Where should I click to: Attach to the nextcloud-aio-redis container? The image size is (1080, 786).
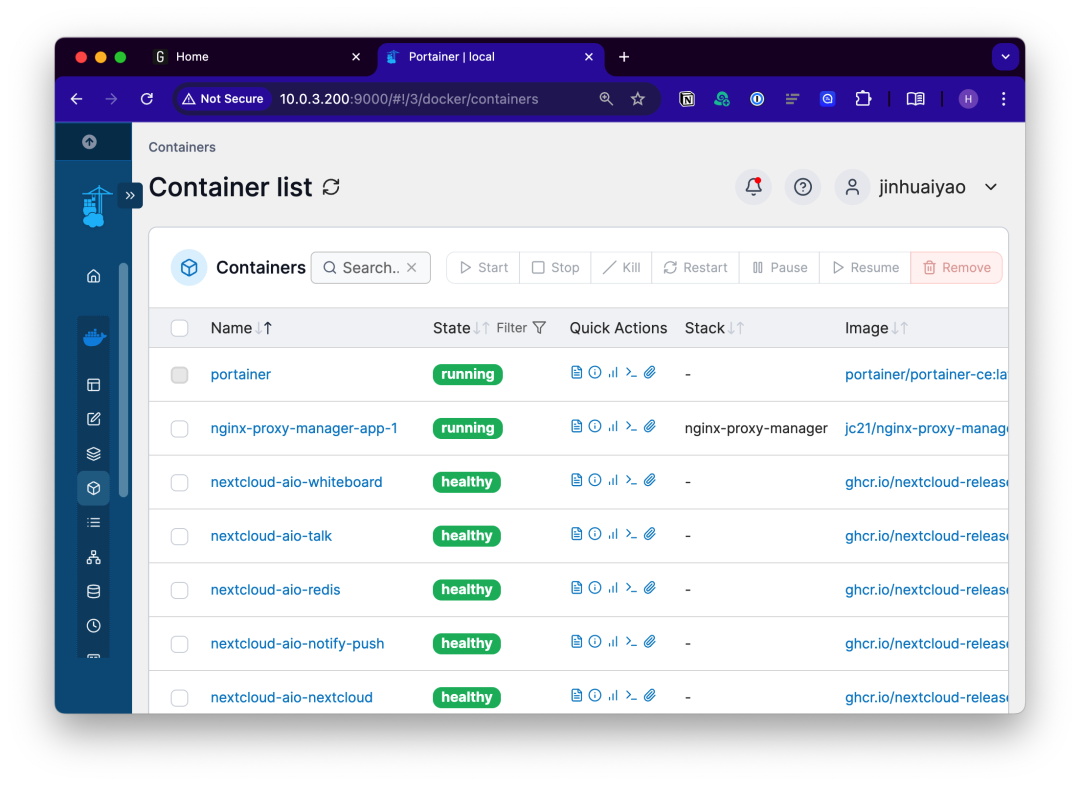[x=649, y=587]
